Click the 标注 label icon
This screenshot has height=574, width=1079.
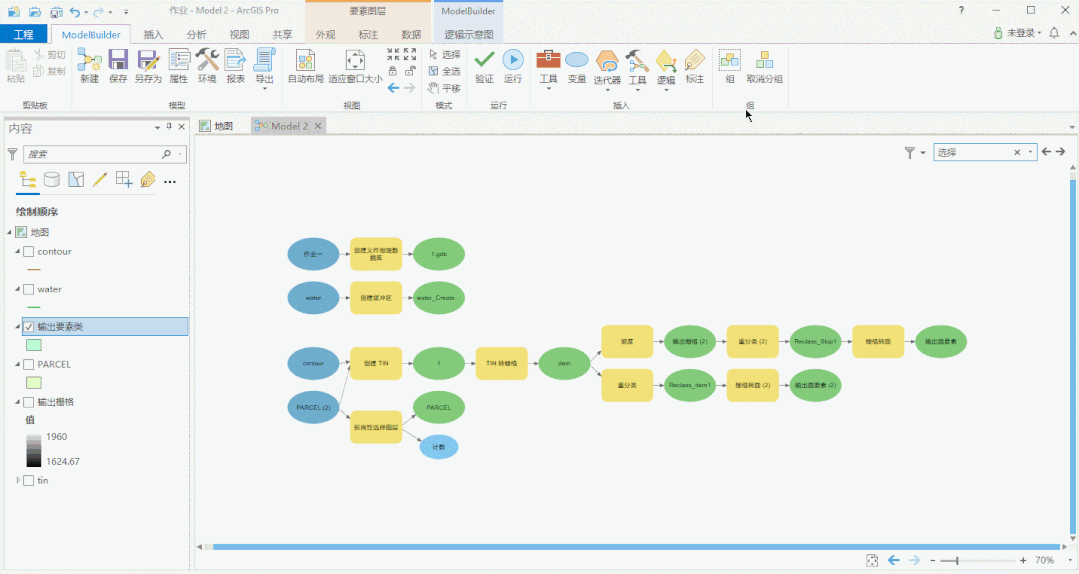(x=694, y=66)
